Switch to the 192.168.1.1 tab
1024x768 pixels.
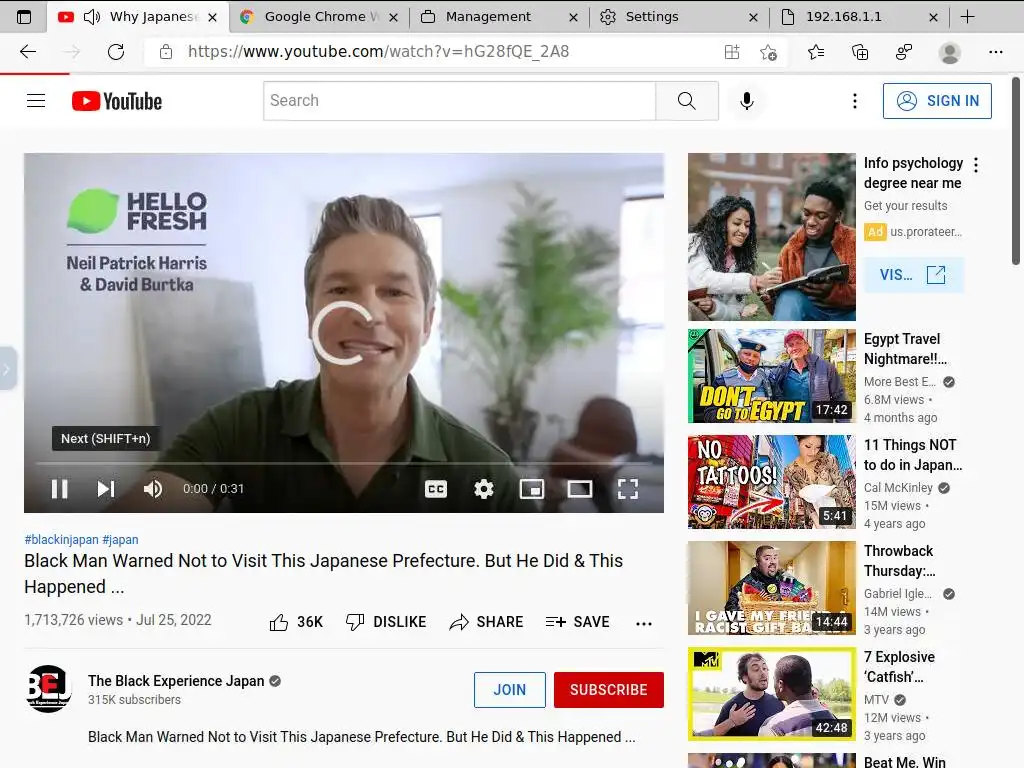coord(859,17)
